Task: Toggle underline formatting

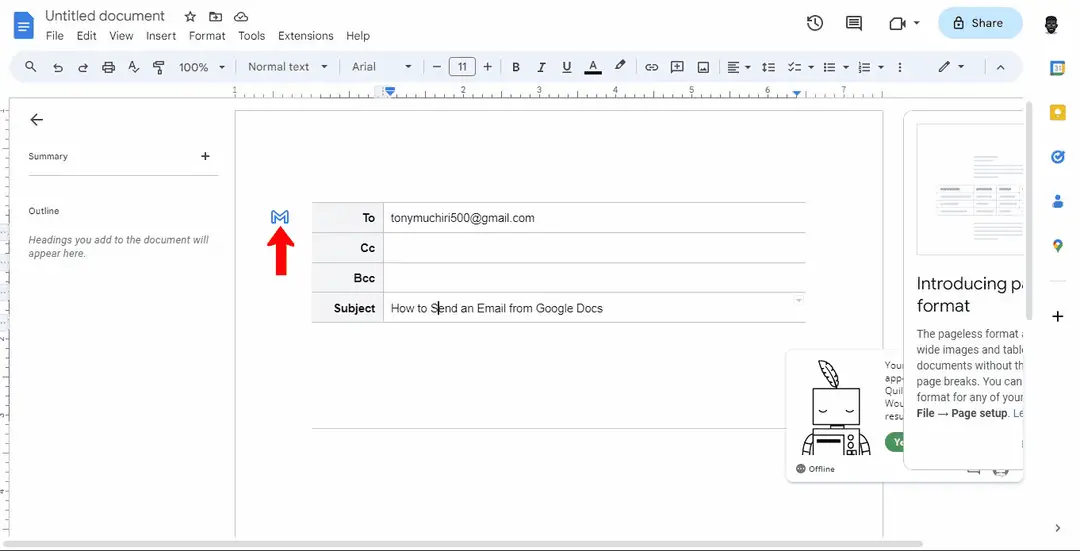Action: [567, 67]
